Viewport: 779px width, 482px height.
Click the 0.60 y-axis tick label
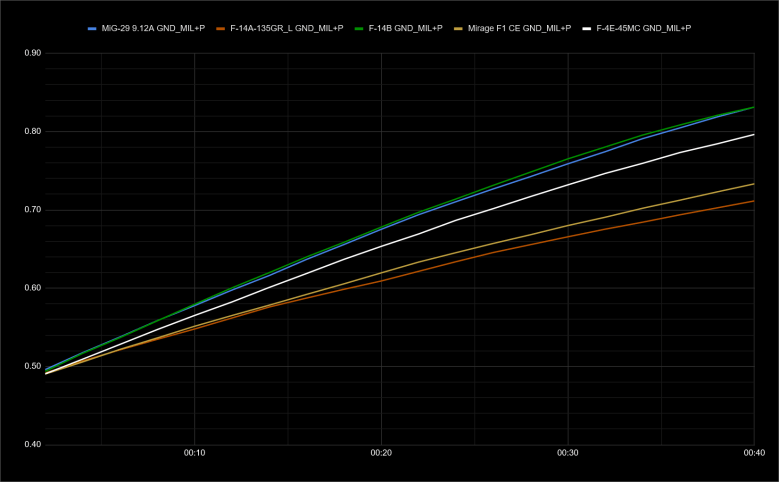click(31, 288)
